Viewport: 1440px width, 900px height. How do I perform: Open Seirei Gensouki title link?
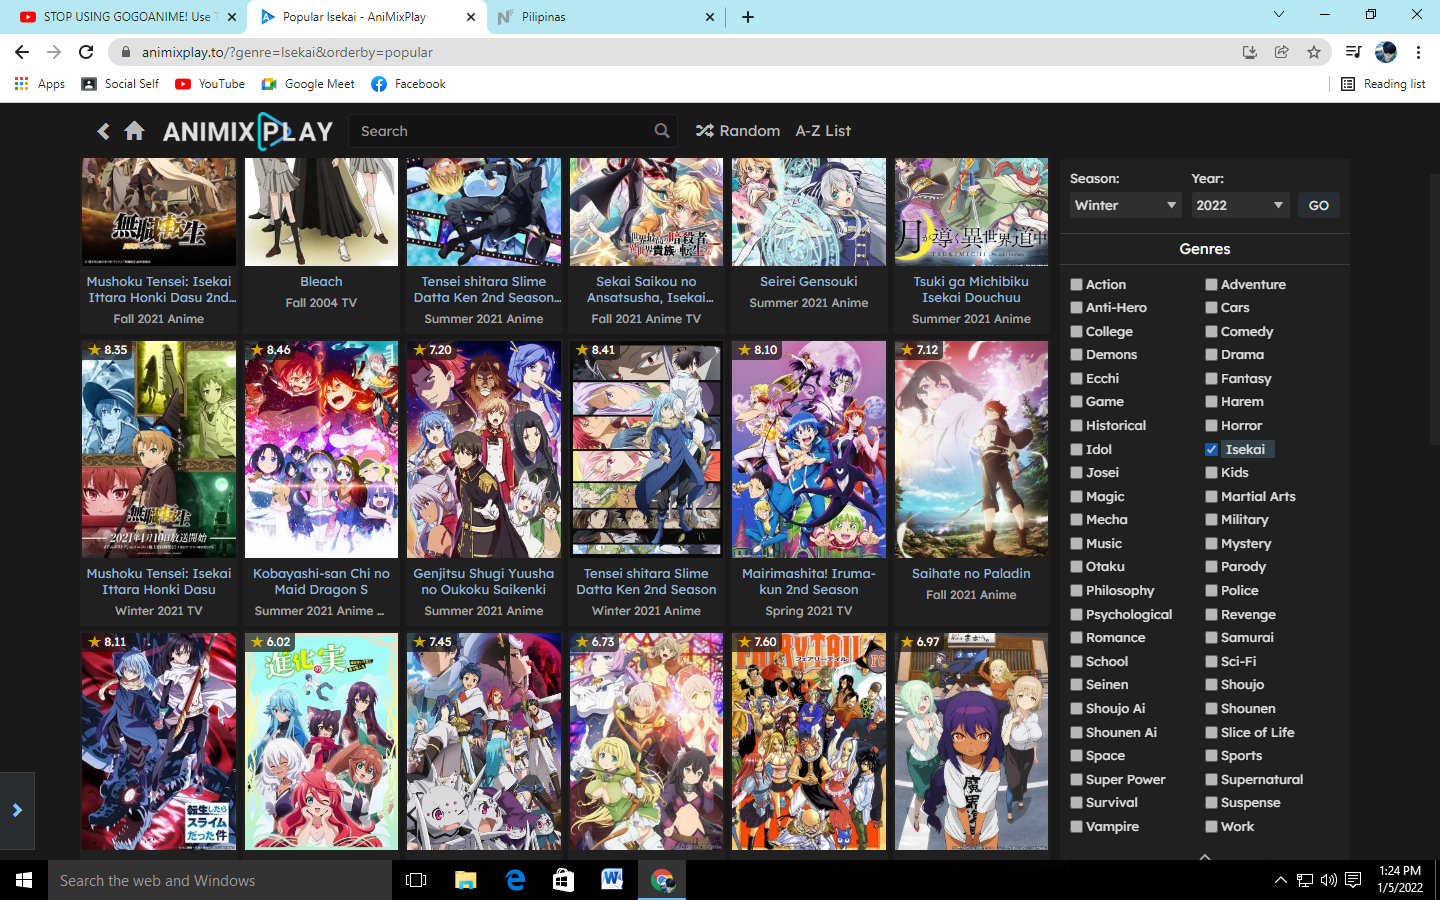(x=809, y=282)
